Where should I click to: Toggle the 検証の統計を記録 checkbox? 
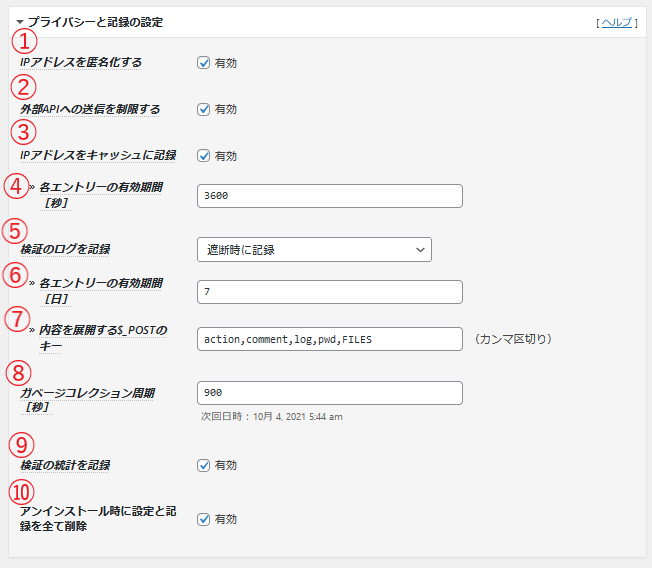click(204, 465)
